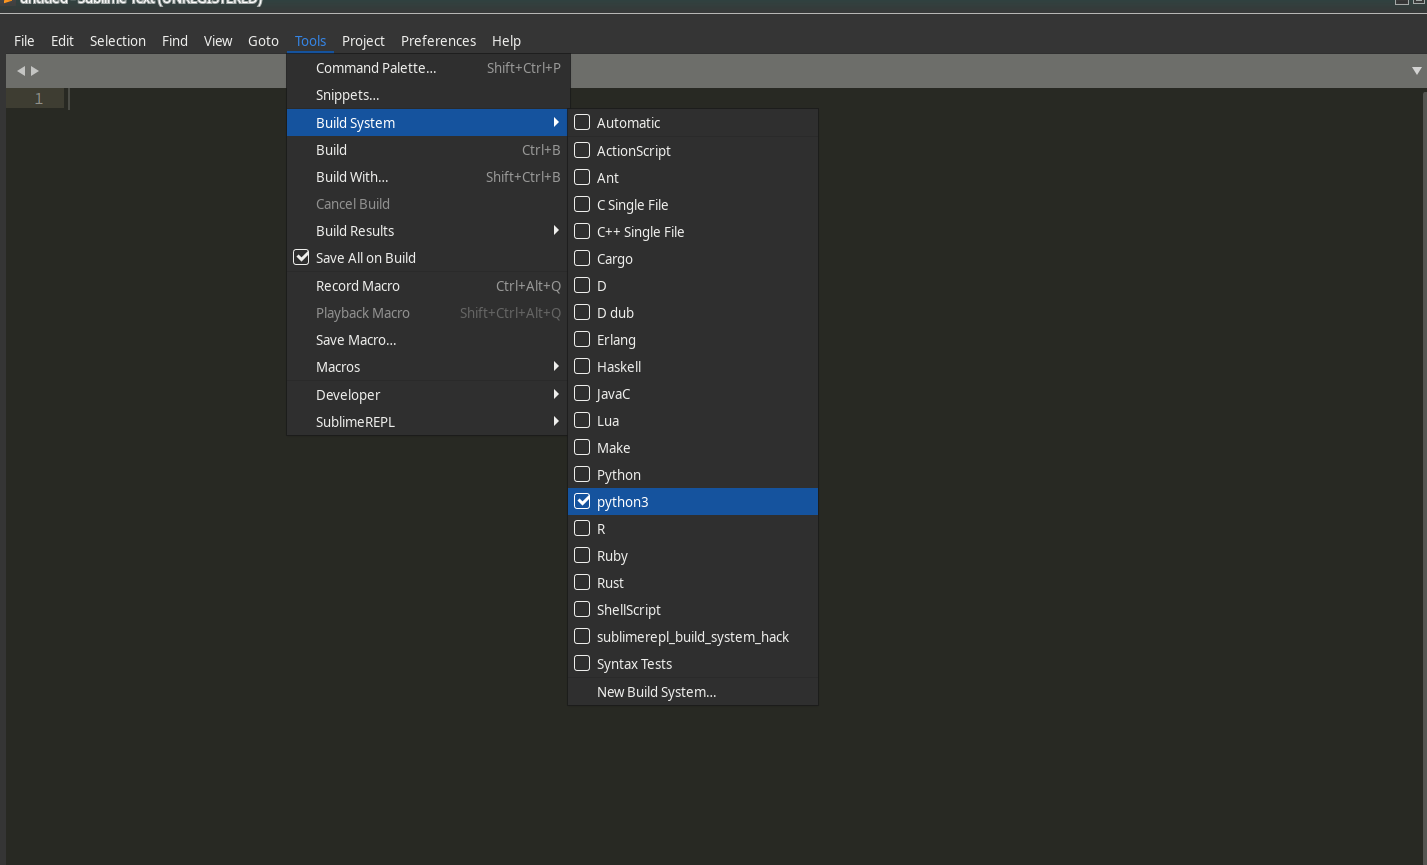This screenshot has height=865, width=1427.
Task: Expand the Developer submenu
Action: [x=428, y=394]
